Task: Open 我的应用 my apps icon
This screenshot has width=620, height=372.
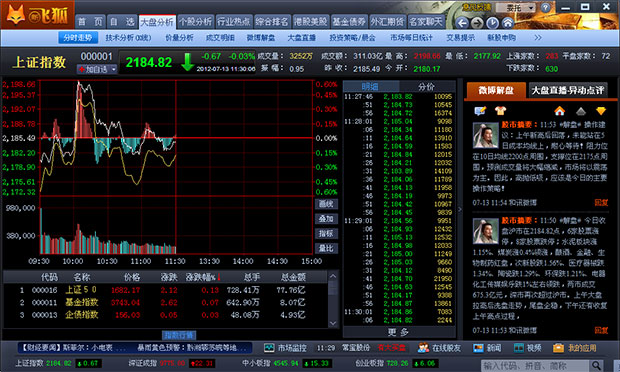Action: [x=558, y=348]
